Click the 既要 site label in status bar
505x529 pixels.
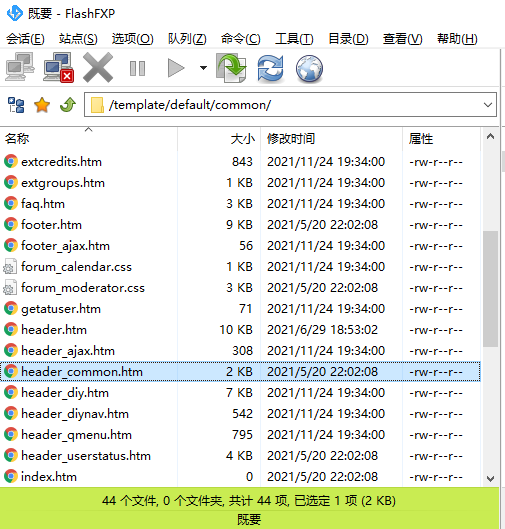[x=249, y=519]
